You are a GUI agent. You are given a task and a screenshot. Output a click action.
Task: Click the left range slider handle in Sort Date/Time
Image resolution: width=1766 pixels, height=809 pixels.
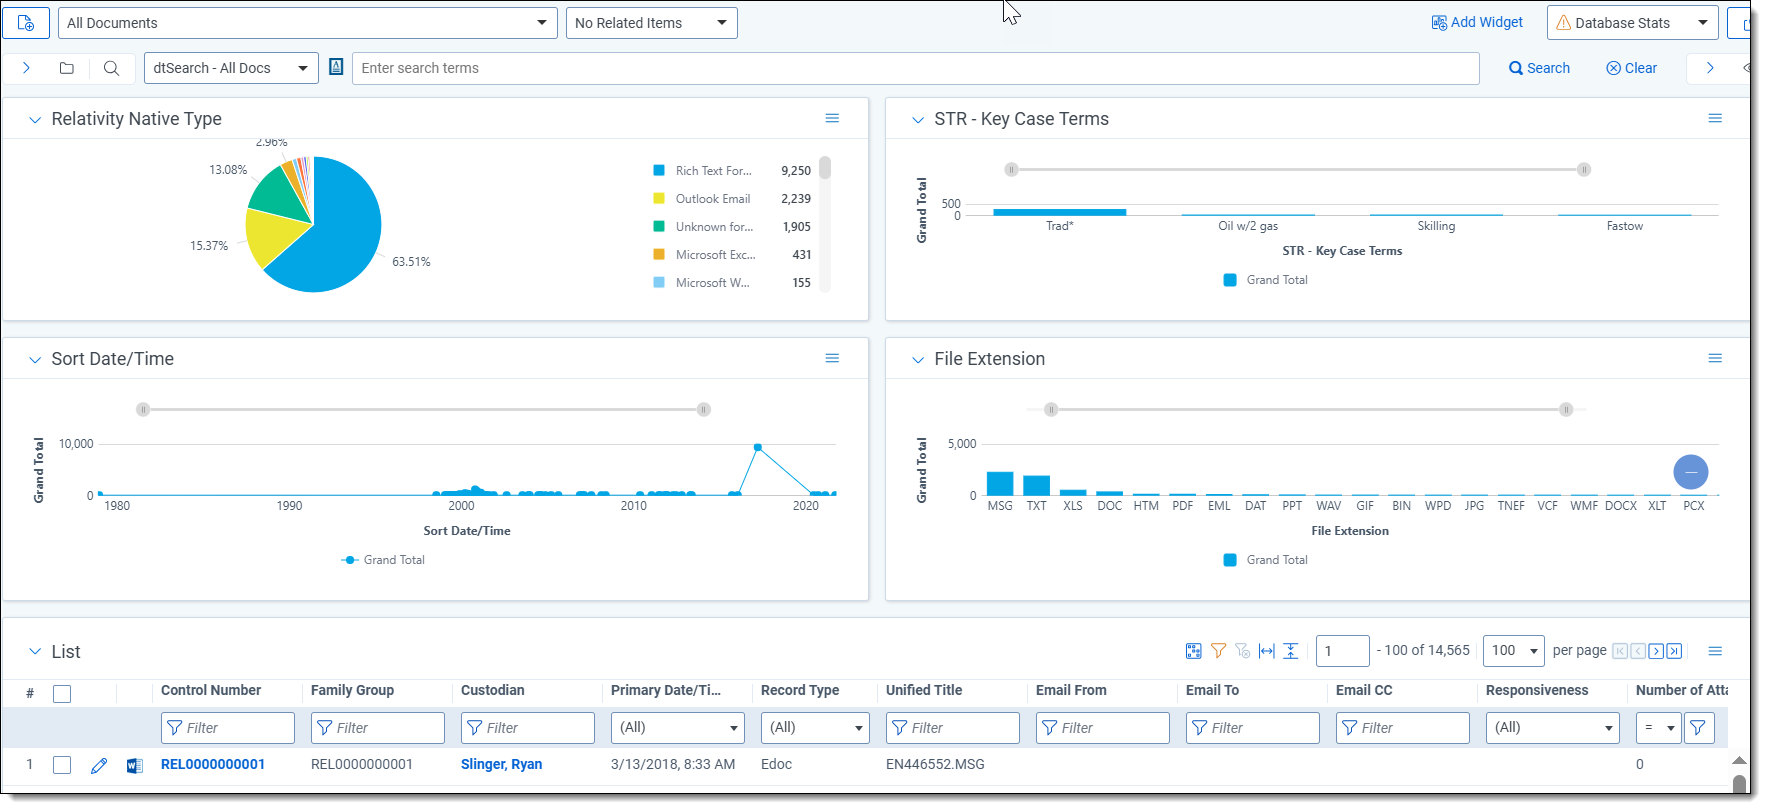point(143,409)
